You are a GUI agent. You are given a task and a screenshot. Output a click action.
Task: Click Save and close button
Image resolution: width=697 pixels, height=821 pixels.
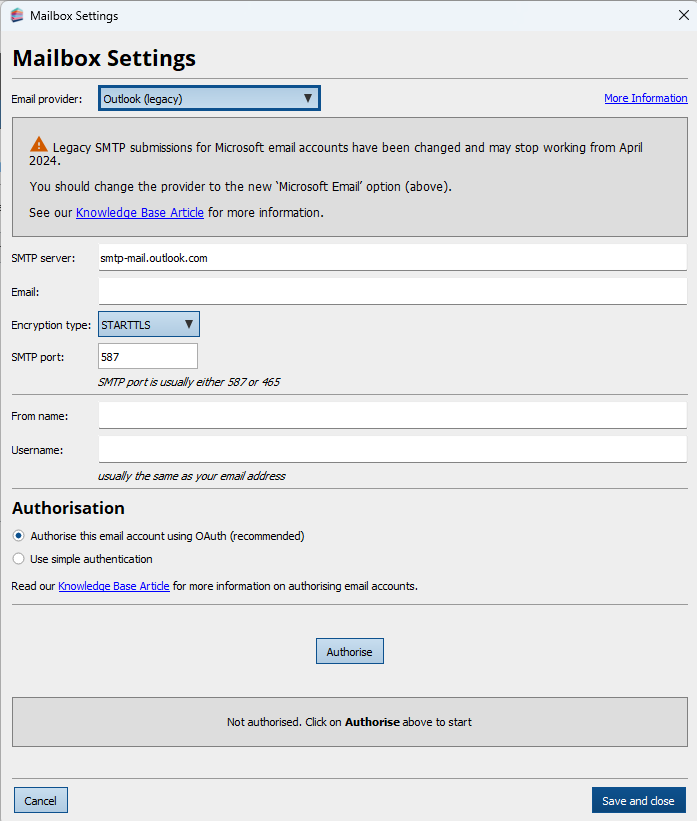coord(638,800)
